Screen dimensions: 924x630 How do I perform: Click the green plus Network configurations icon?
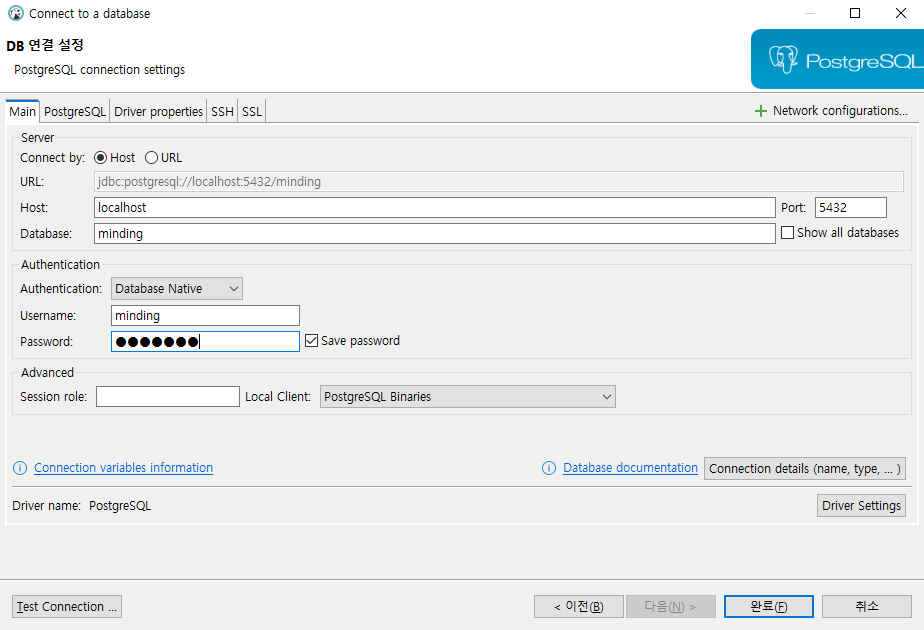coord(761,111)
